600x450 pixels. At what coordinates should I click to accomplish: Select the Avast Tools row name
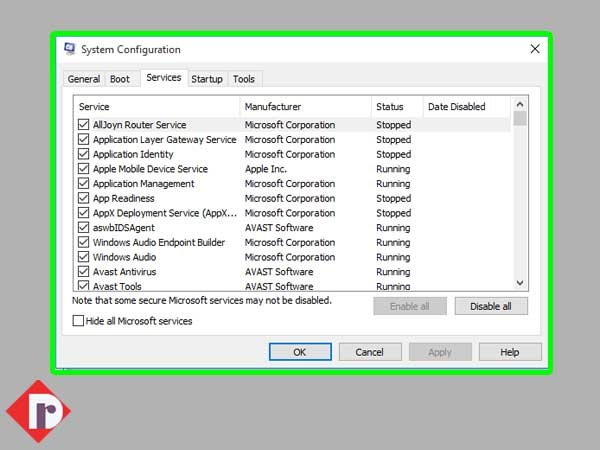(x=117, y=286)
